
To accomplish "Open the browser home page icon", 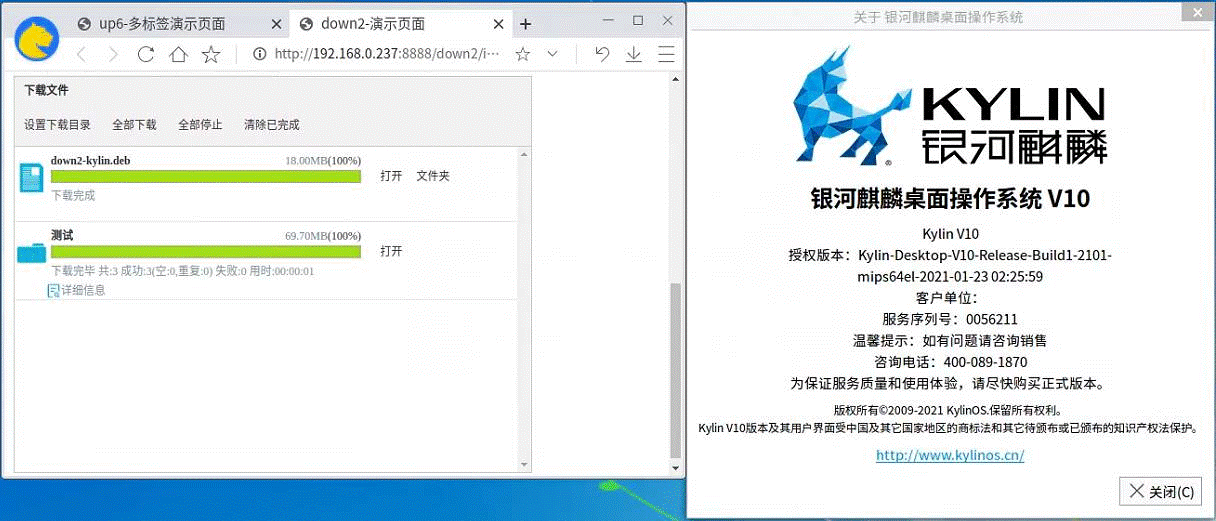I will click(178, 55).
